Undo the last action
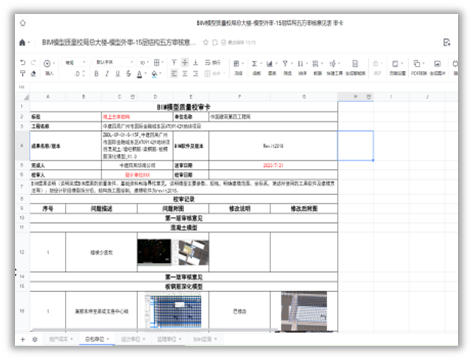 pyautogui.click(x=23, y=63)
